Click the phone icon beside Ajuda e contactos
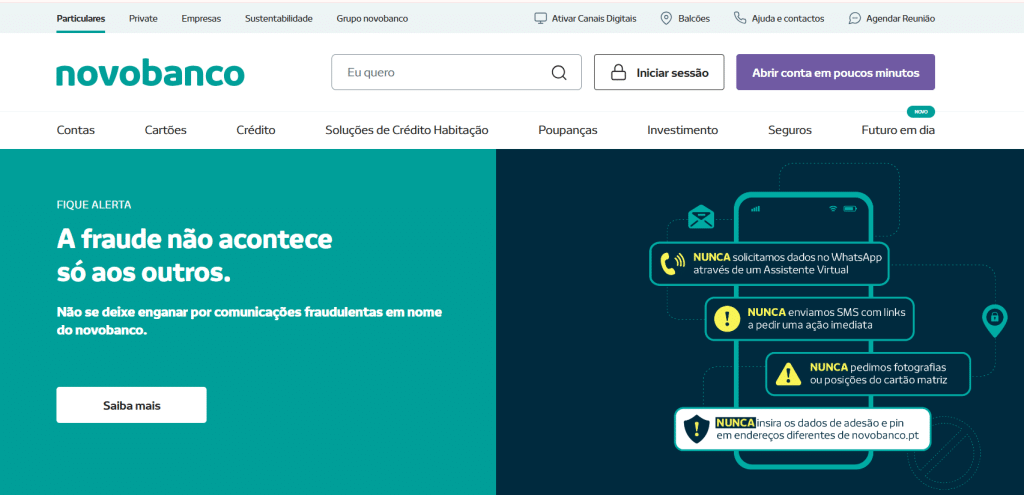The width and height of the screenshot is (1024, 495). [740, 18]
